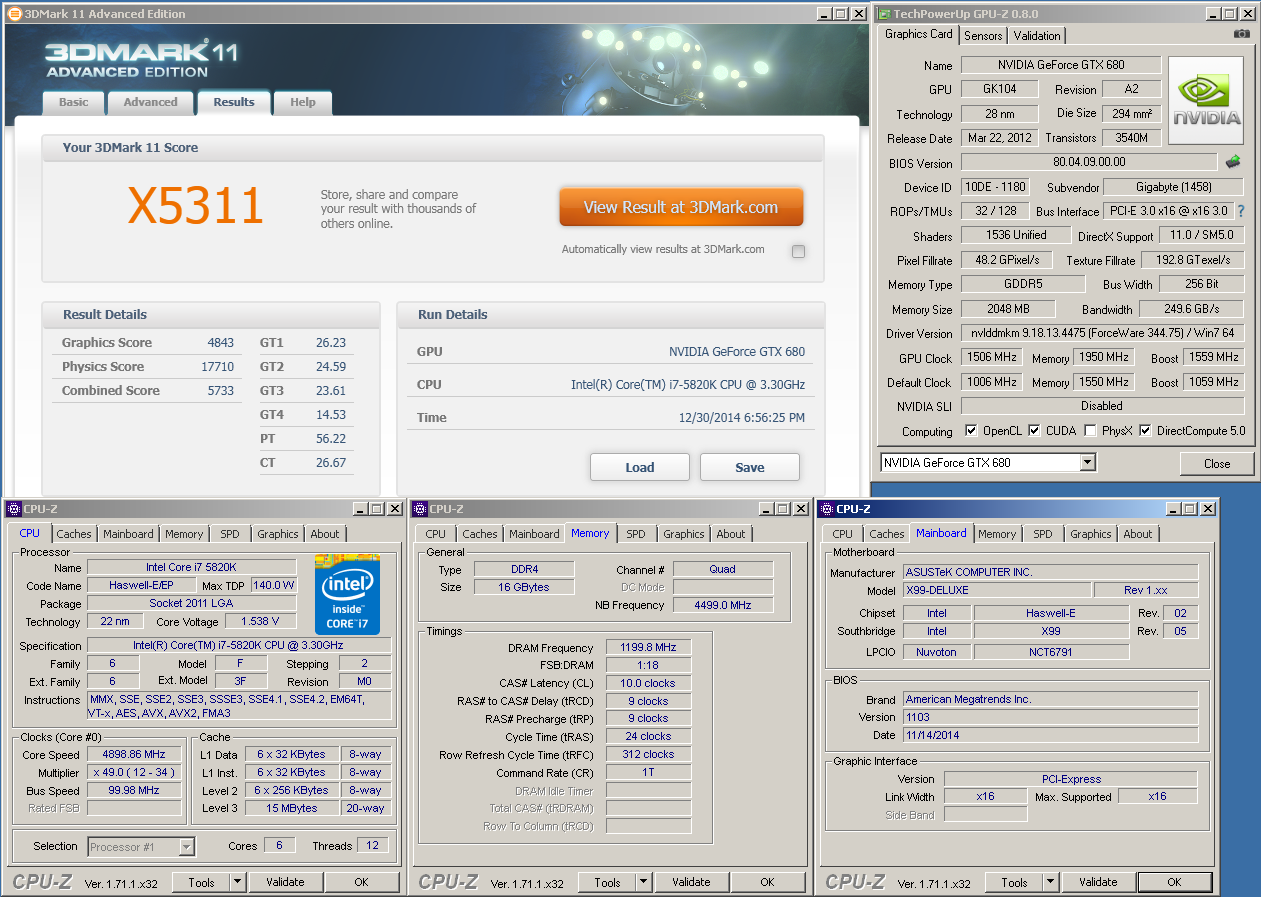Select Caches tab in left CPU-Z window
This screenshot has width=1261, height=897.
[74, 534]
